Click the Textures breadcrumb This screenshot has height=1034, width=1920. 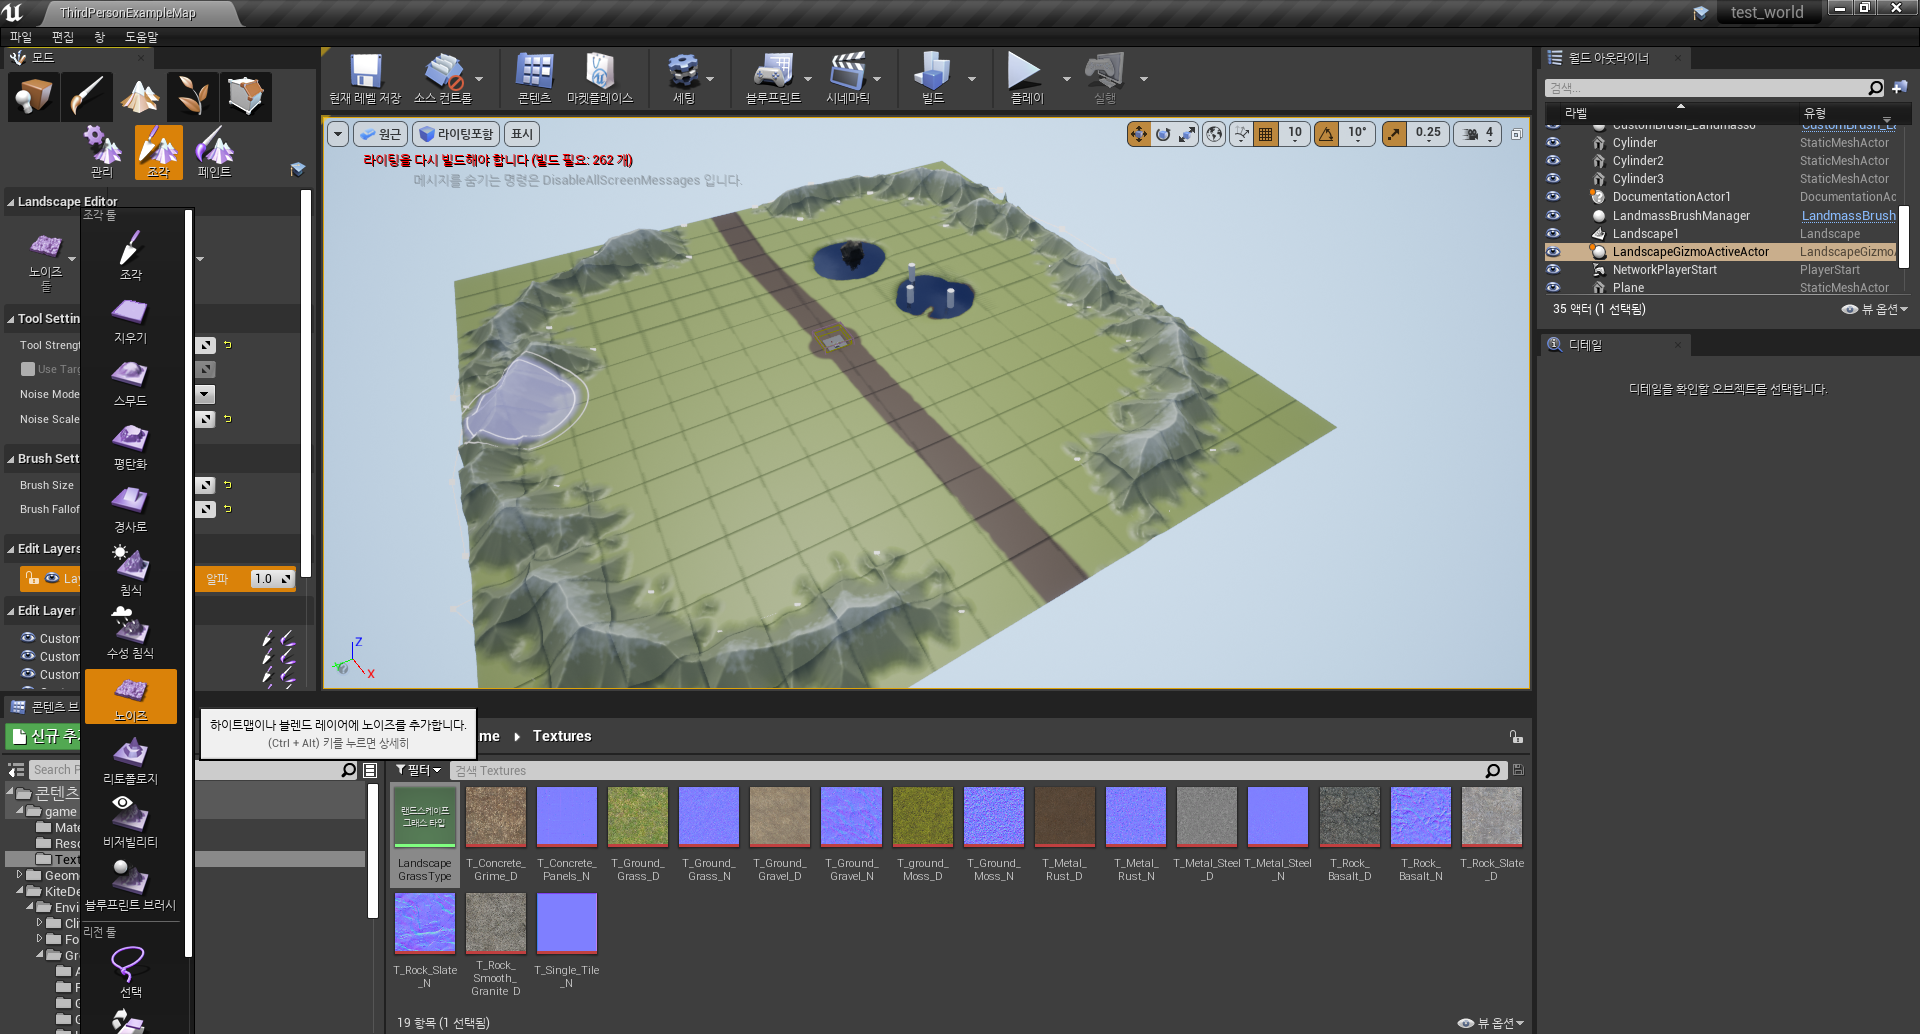[562, 736]
